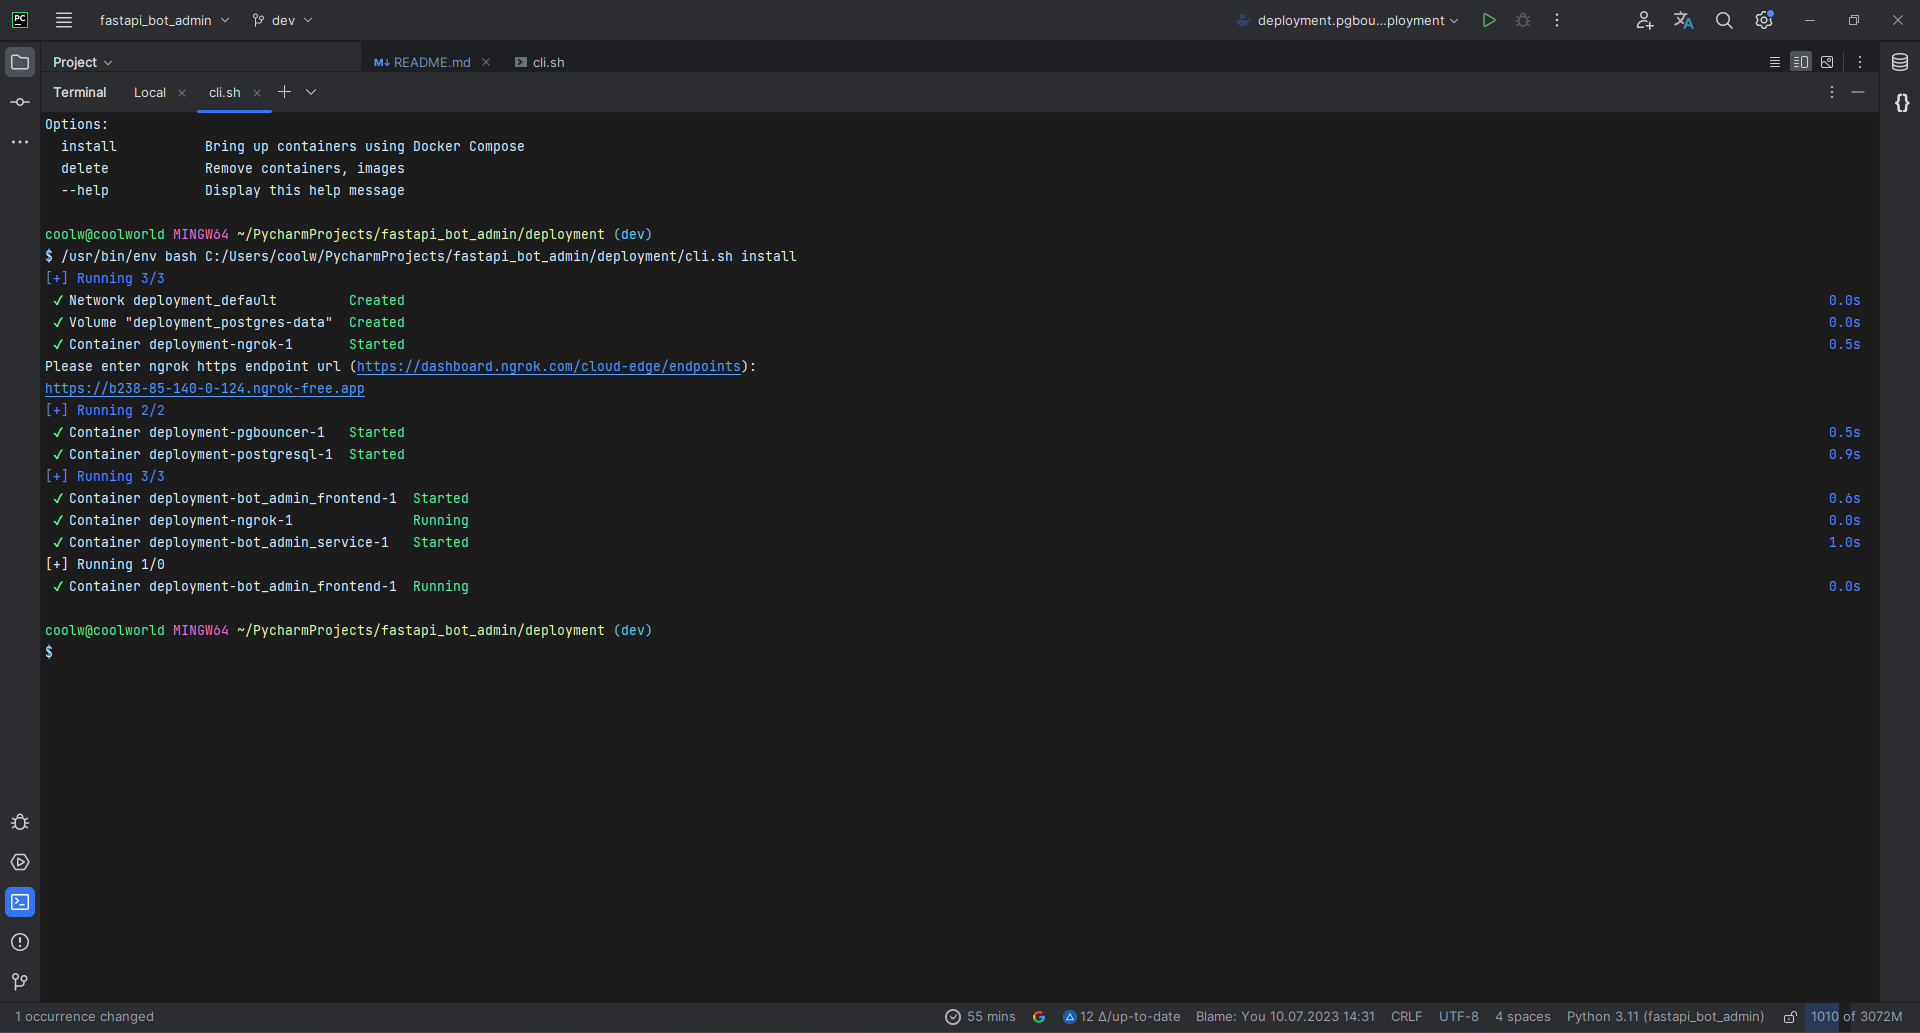This screenshot has height=1033, width=1920.
Task: Open the b238 ngrok-free.app URL link
Action: (x=205, y=389)
